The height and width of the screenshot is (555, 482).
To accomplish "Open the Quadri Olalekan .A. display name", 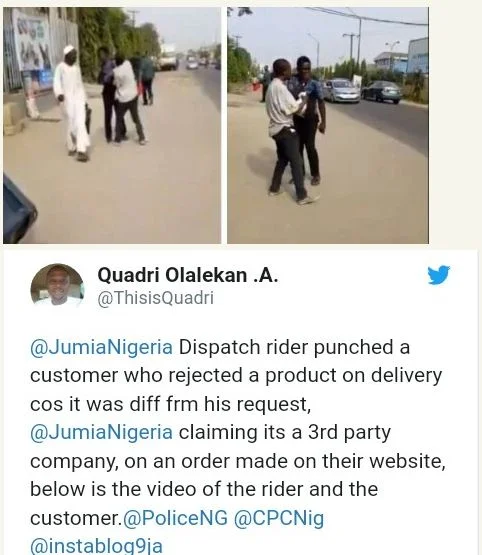I will click(188, 275).
